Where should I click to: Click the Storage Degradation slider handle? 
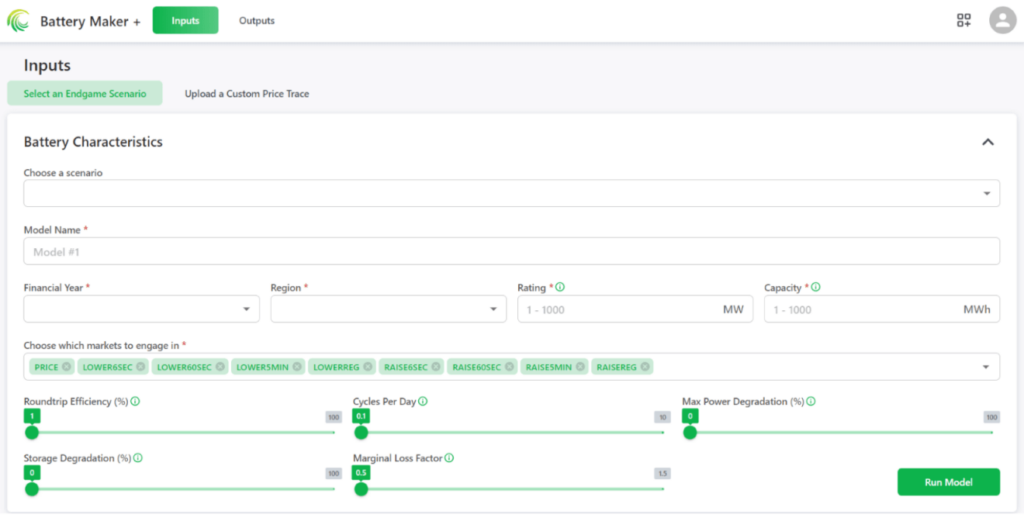pos(32,489)
